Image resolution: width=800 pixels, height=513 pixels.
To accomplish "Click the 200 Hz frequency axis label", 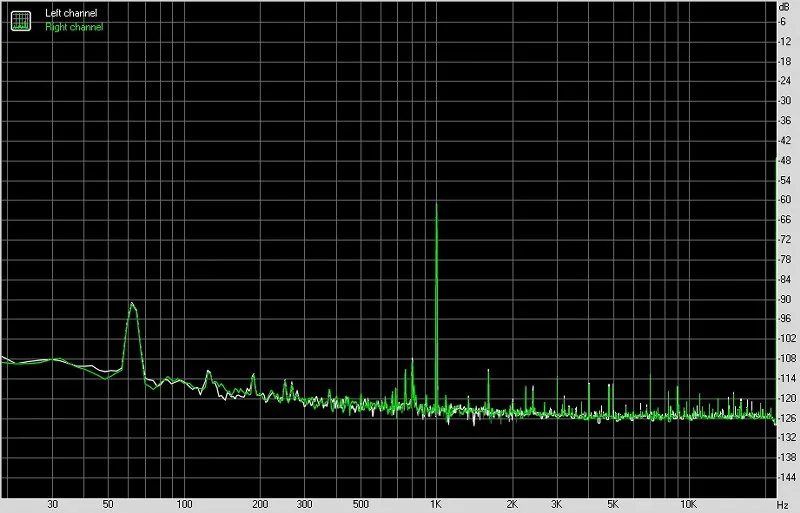I will (x=260, y=504).
